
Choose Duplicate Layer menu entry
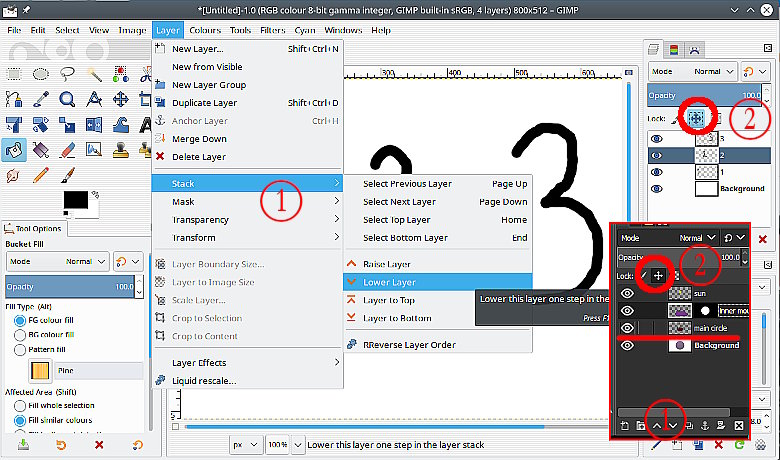click(x=247, y=102)
